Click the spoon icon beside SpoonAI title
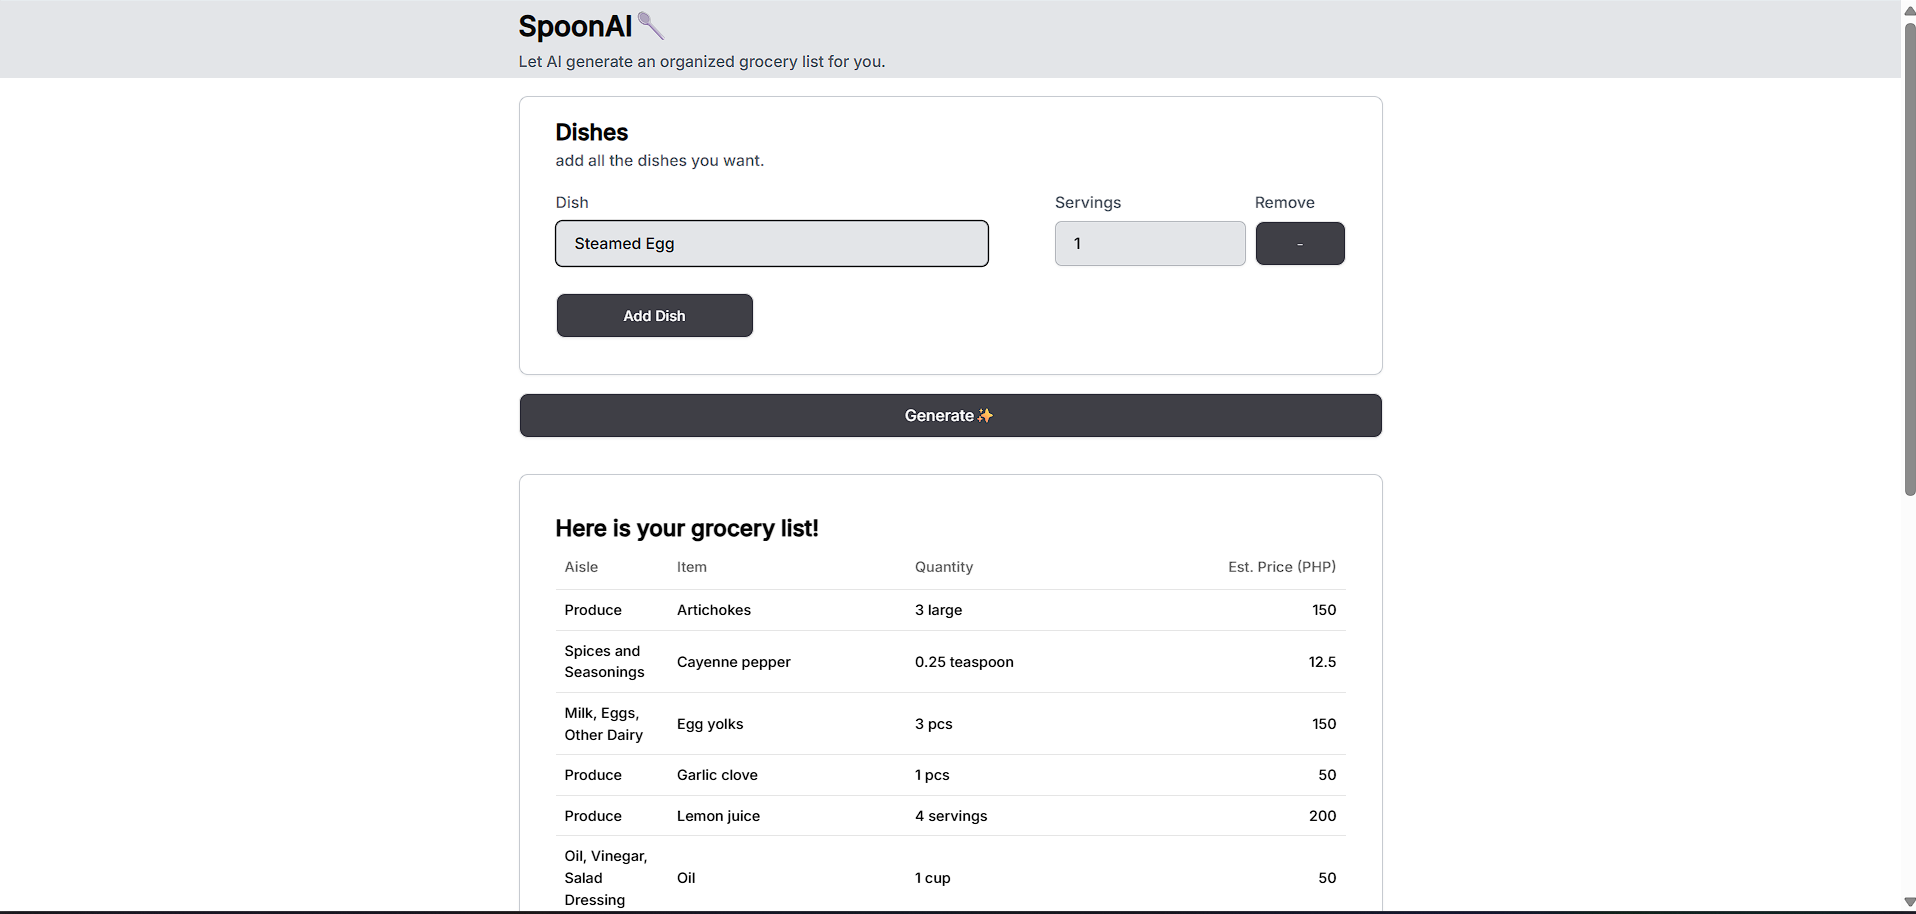Image resolution: width=1916 pixels, height=914 pixels. (x=651, y=26)
